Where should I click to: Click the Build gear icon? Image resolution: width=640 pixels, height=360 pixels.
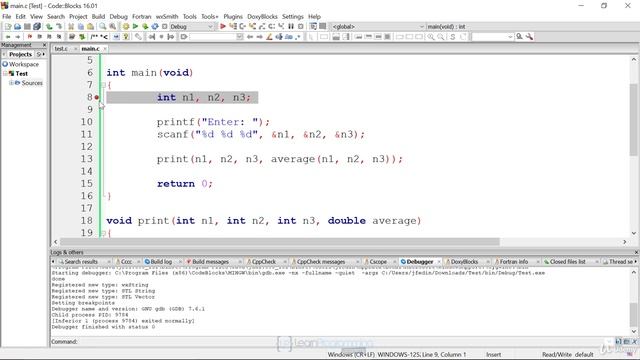126,27
